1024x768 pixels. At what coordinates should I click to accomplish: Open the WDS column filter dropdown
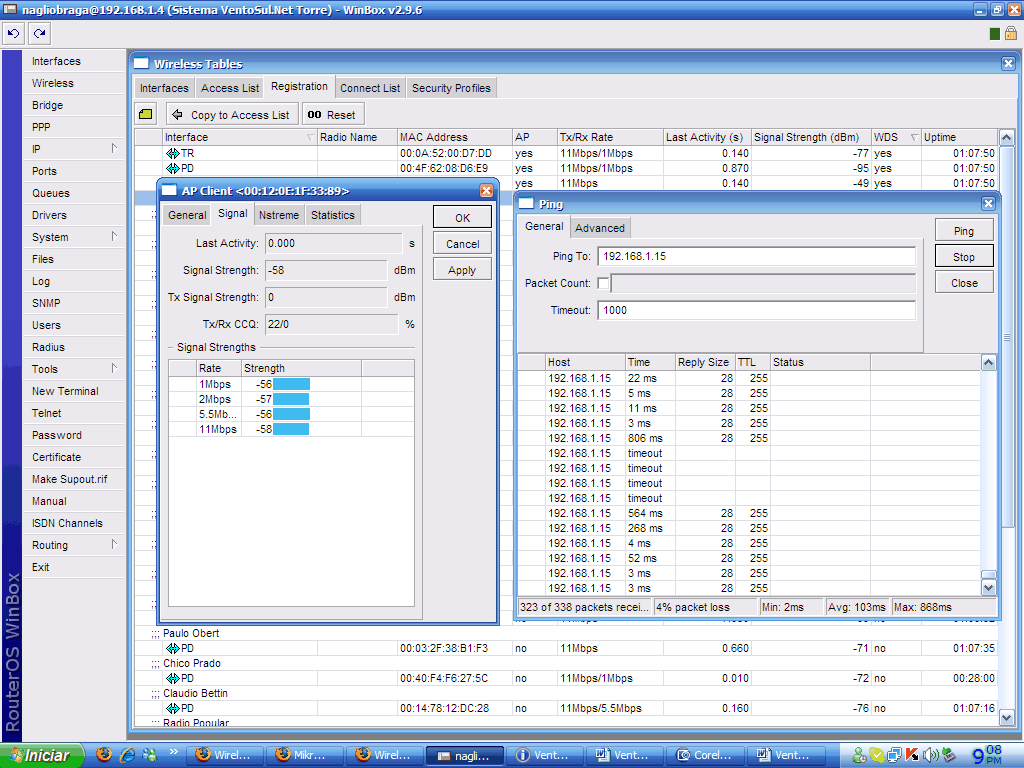pyautogui.click(x=913, y=137)
